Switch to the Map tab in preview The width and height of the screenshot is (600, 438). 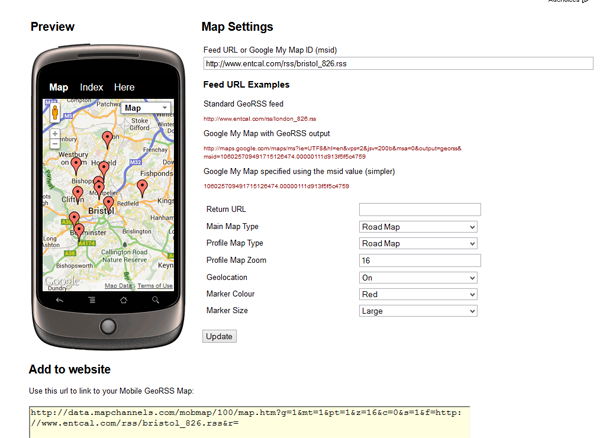(59, 87)
